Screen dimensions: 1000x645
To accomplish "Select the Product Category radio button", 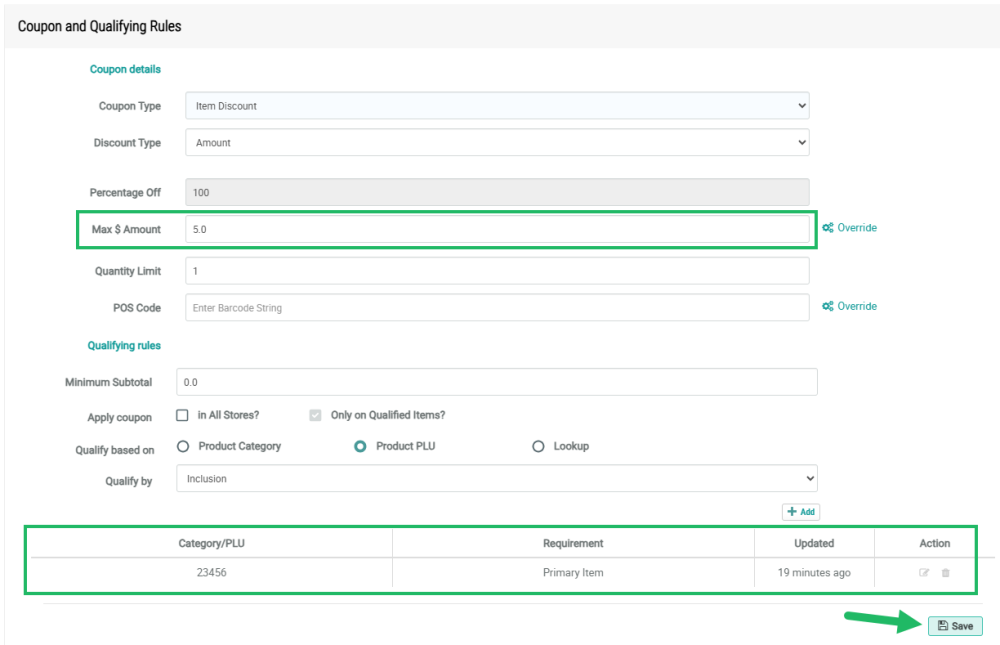I will point(183,446).
